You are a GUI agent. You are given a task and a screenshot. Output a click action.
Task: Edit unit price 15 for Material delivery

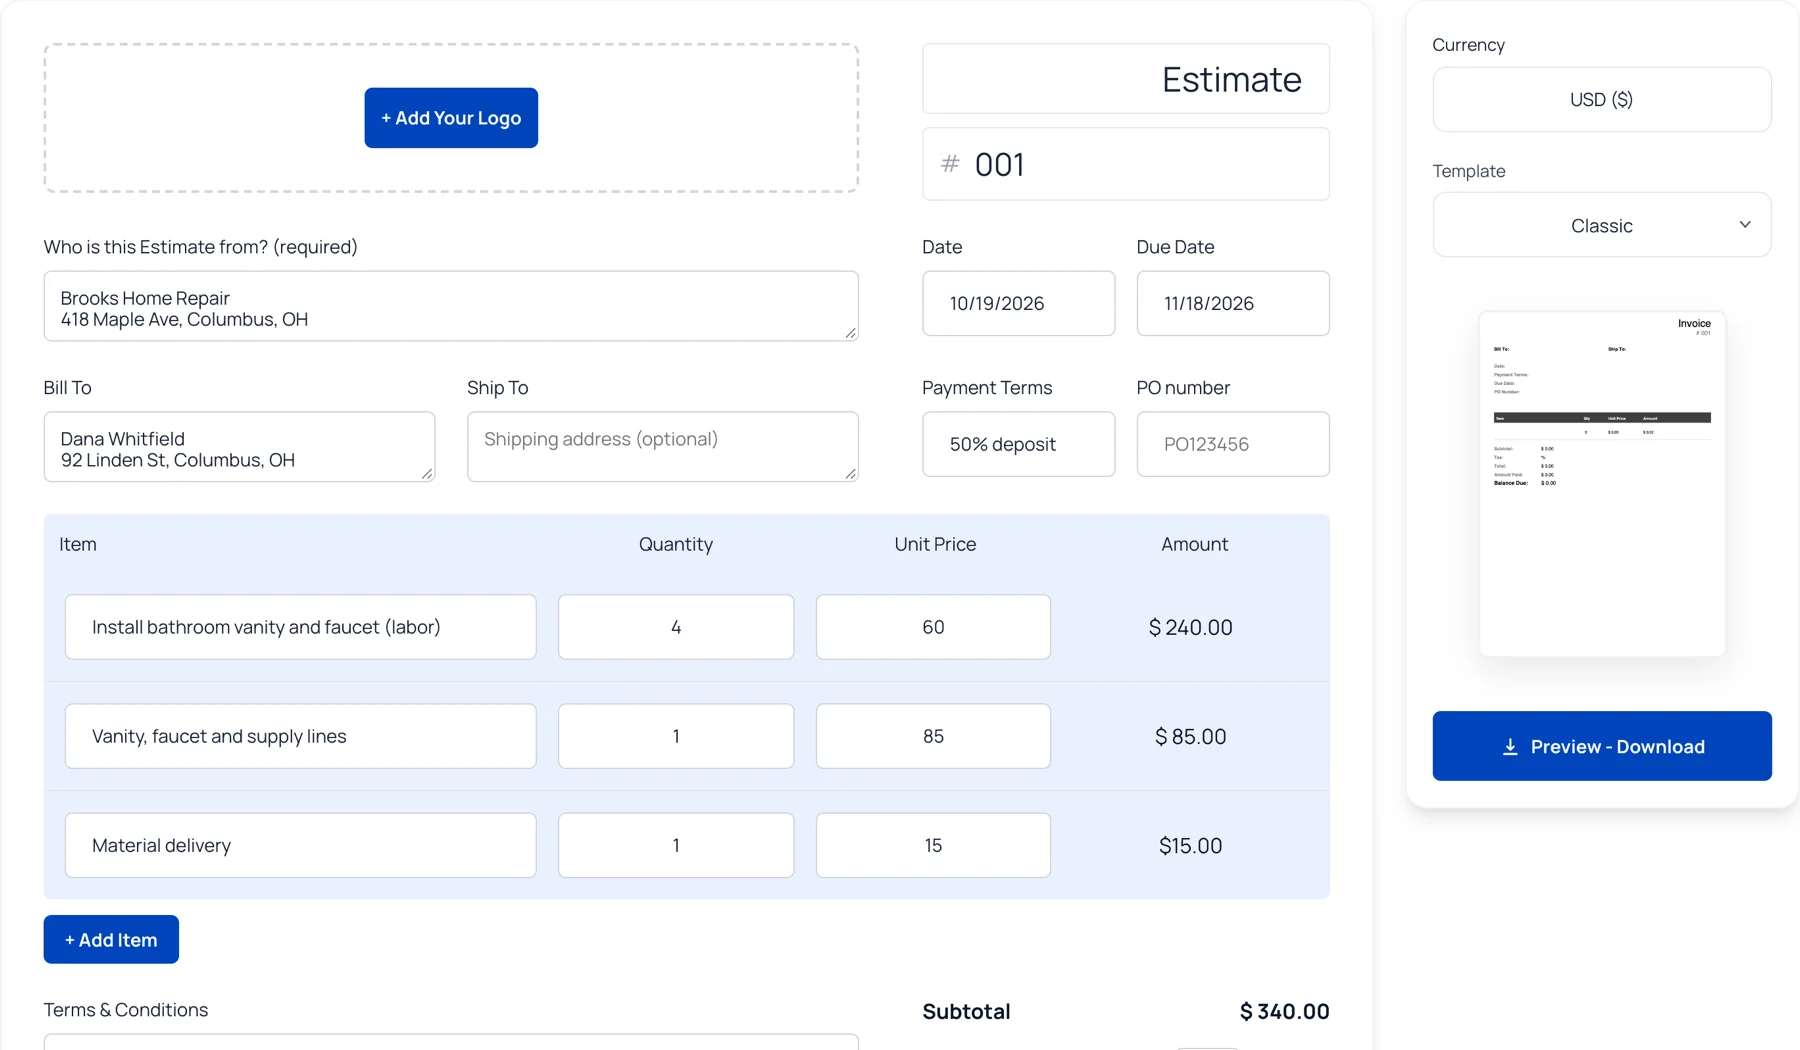pyautogui.click(x=933, y=845)
